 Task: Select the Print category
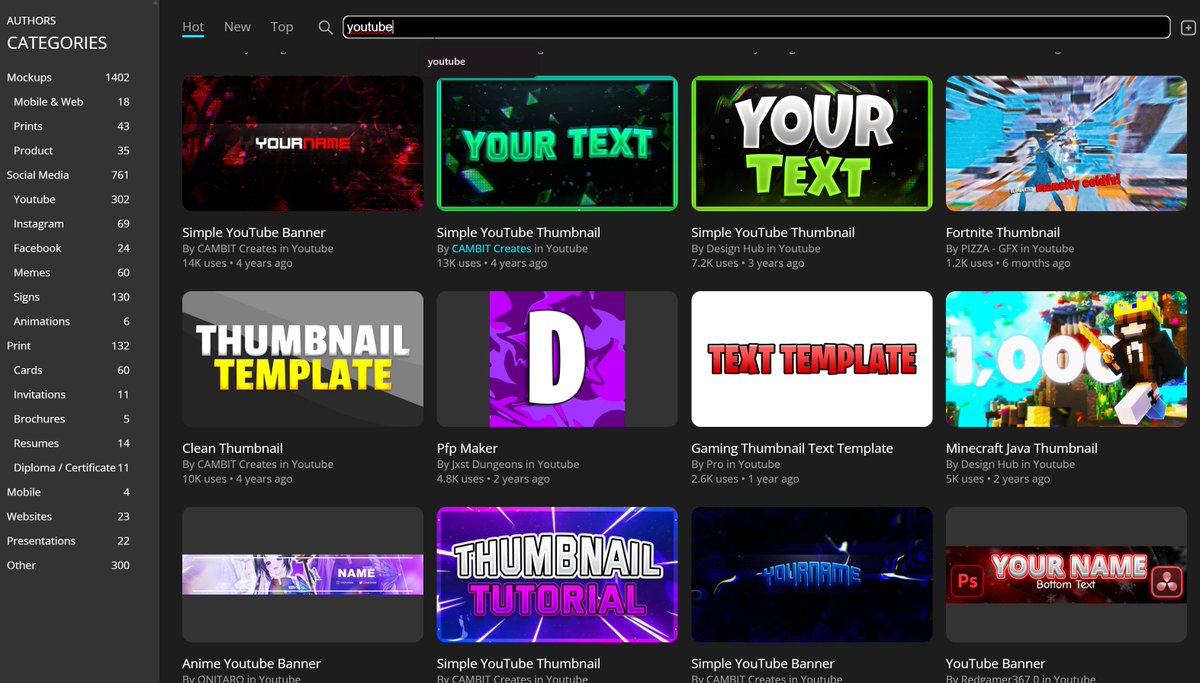point(68,346)
